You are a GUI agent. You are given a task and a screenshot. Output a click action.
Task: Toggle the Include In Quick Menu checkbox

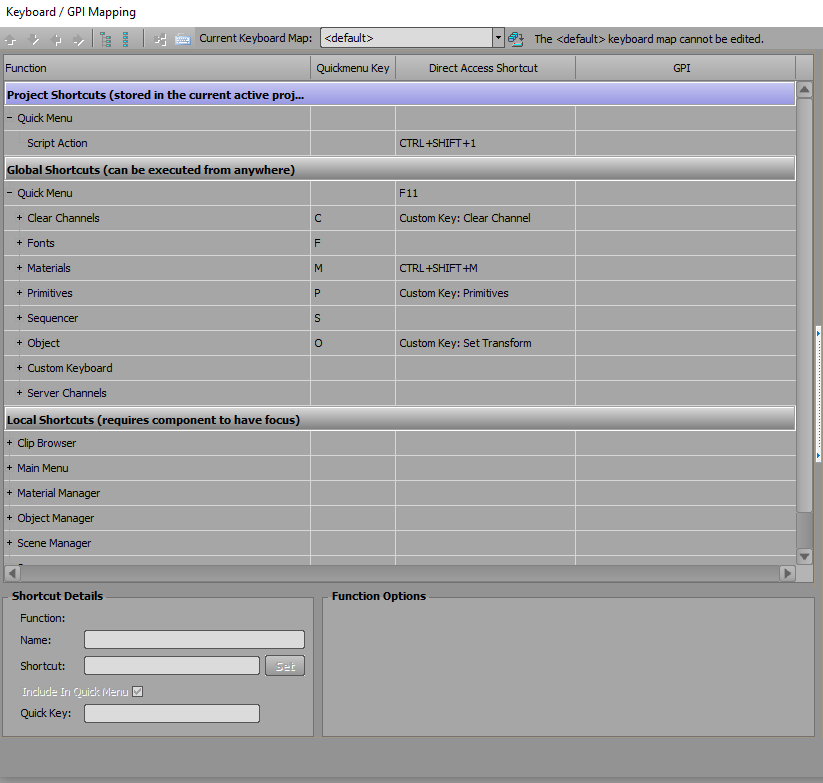(x=138, y=692)
